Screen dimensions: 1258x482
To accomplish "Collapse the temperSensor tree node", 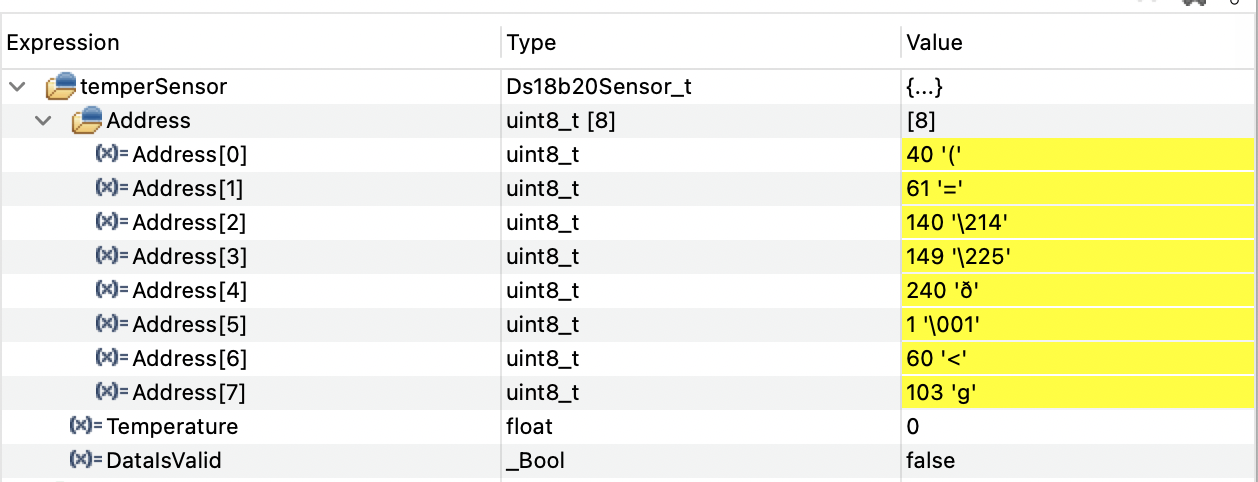I will point(17,87).
